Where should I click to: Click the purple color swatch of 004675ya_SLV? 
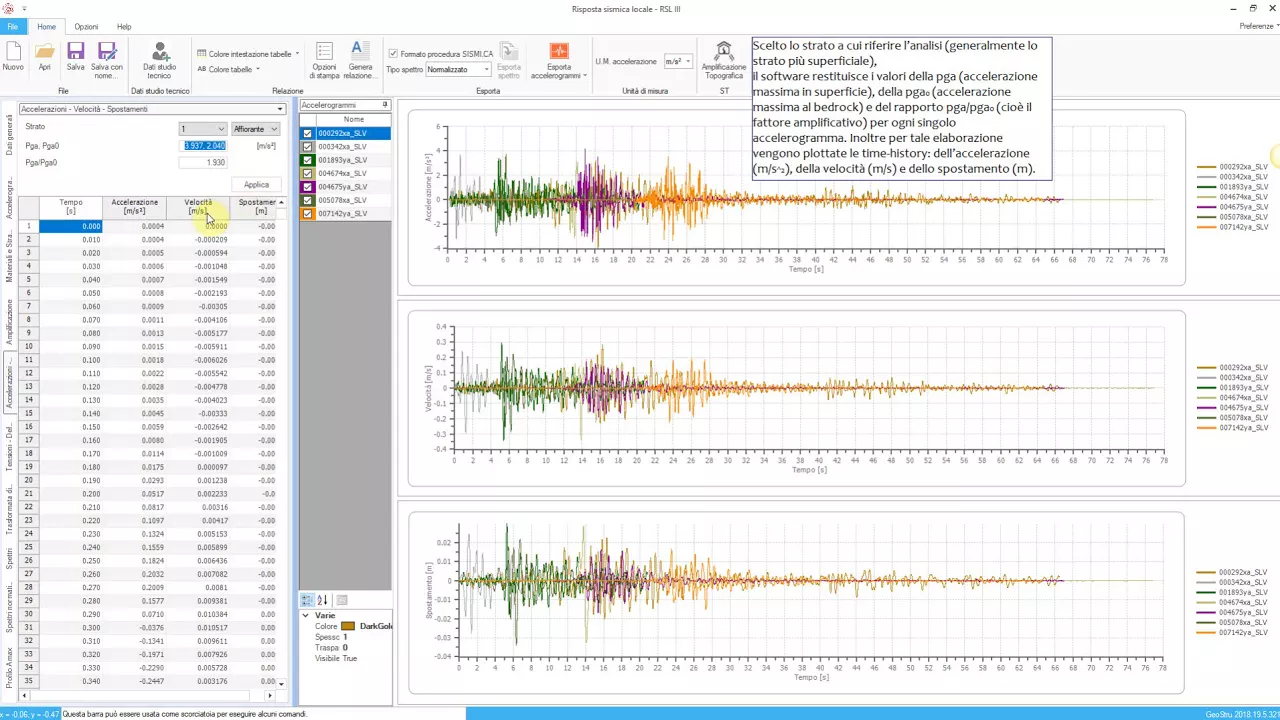pyautogui.click(x=308, y=187)
